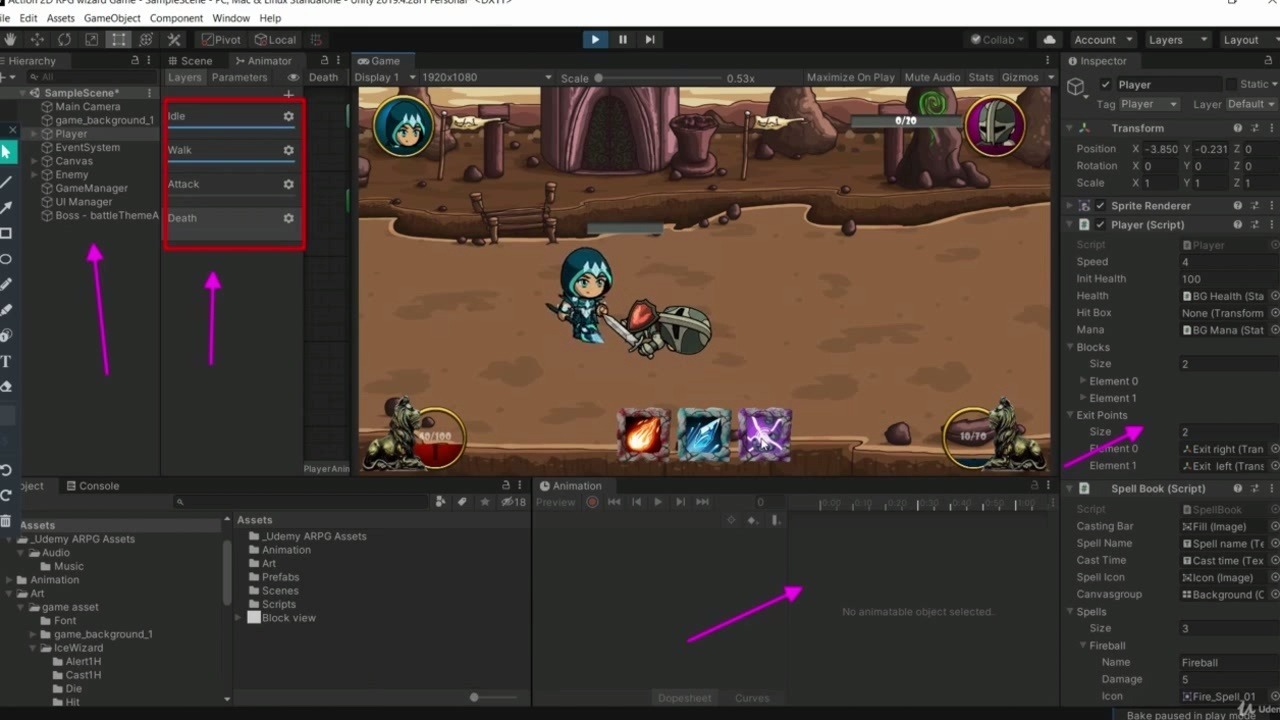The height and width of the screenshot is (720, 1280).
Task: Open gear settings for Attack layer
Action: (288, 184)
